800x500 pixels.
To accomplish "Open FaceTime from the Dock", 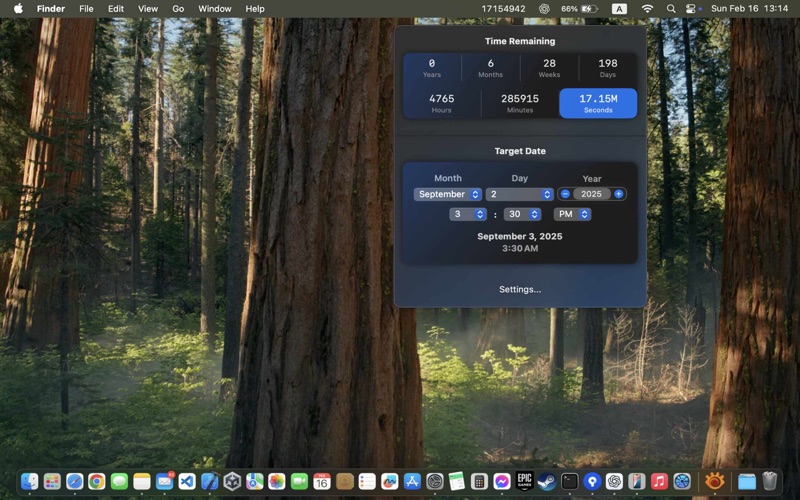I will [x=299, y=481].
